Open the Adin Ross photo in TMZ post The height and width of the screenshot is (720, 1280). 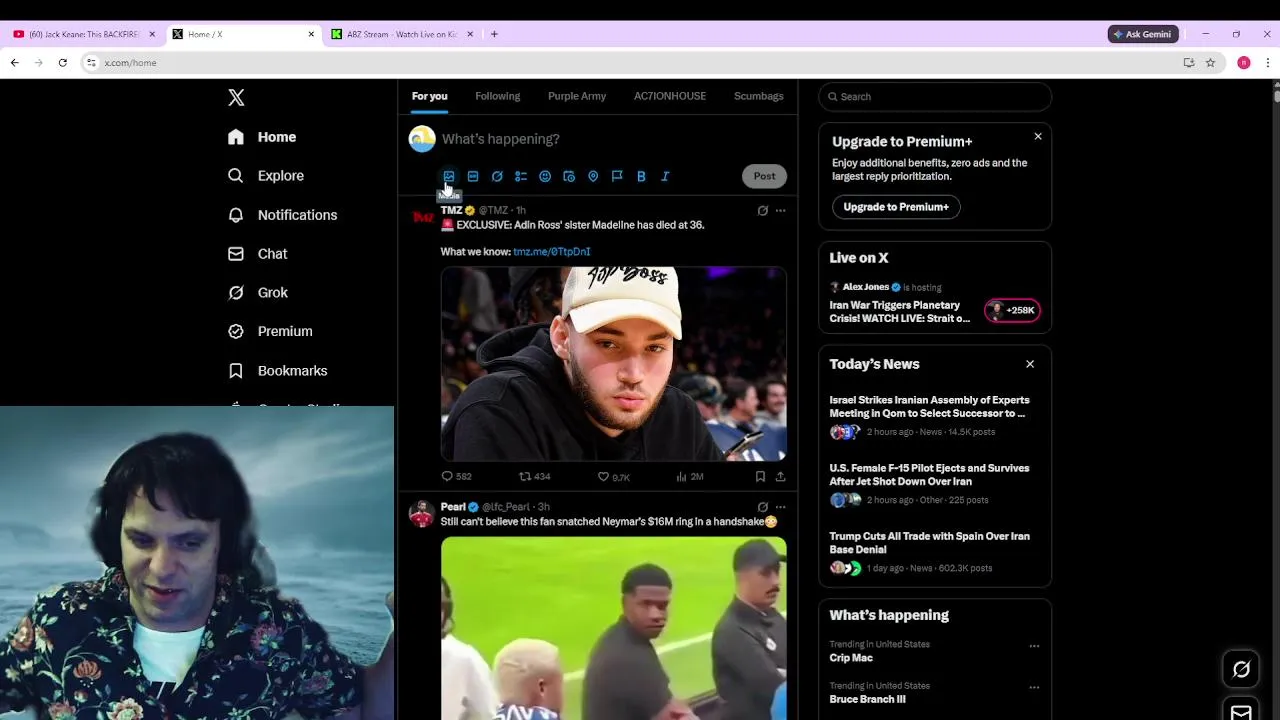coord(613,364)
